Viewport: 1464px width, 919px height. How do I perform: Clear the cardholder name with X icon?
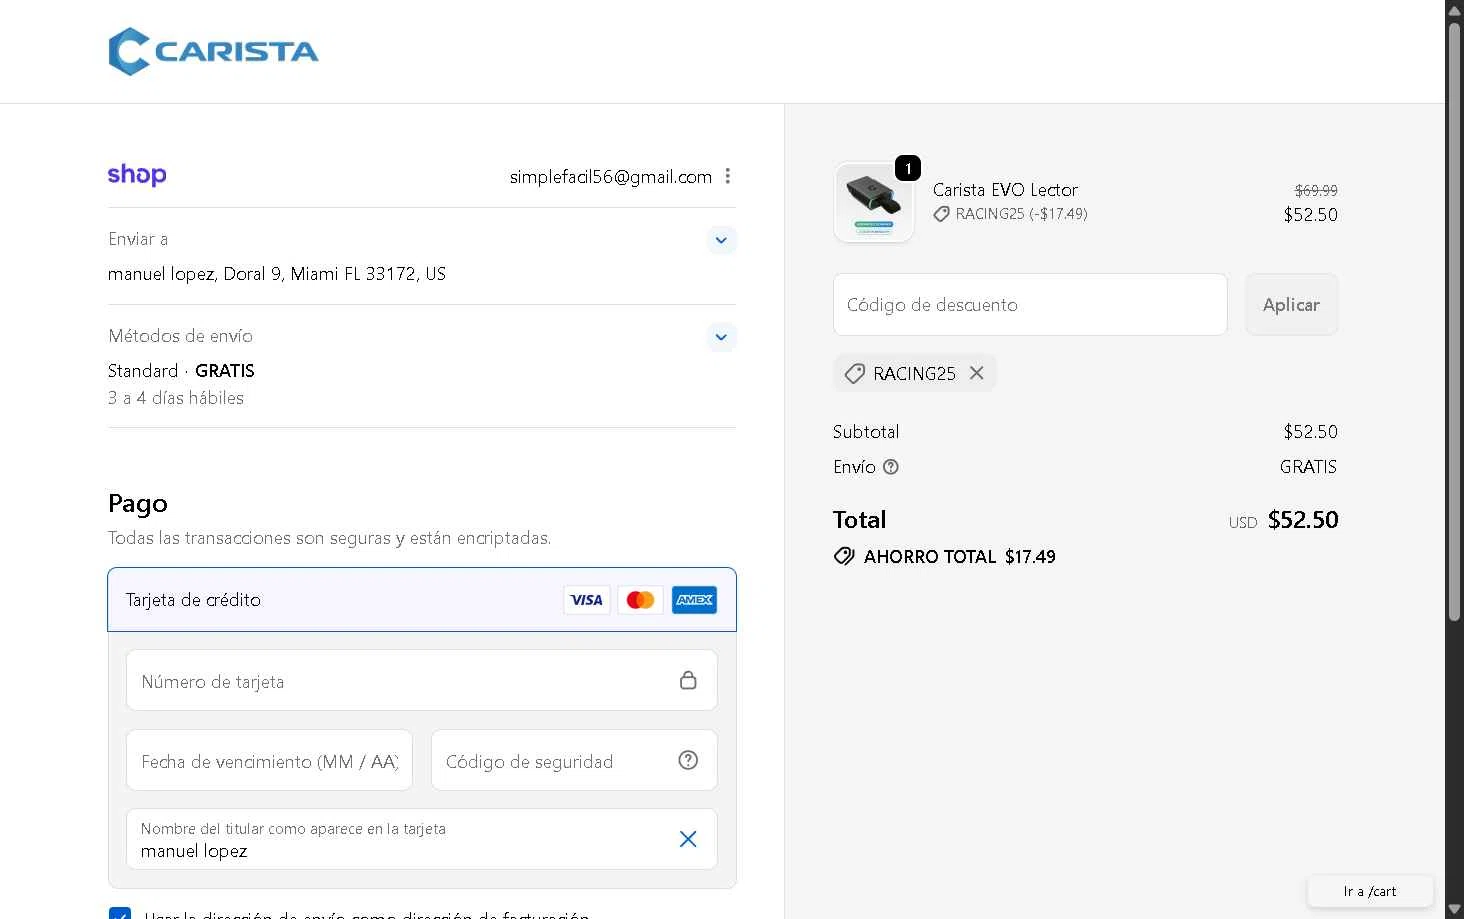click(x=688, y=839)
